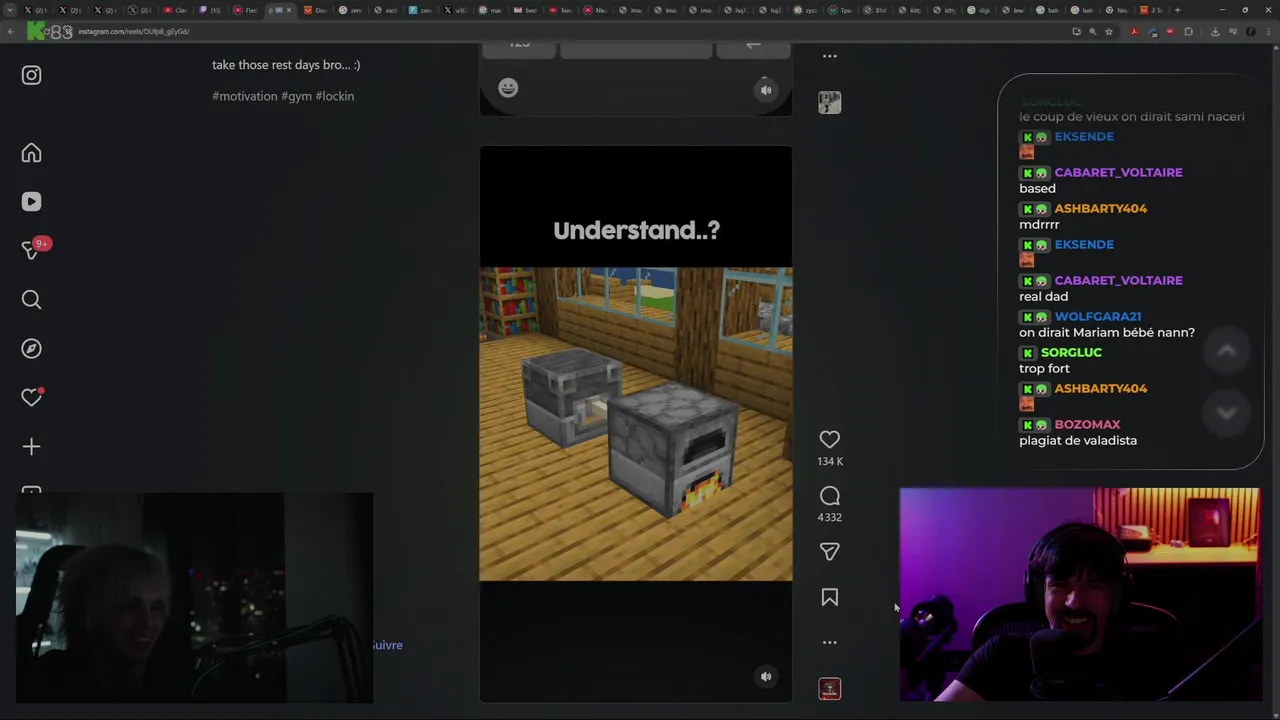This screenshot has height=720, width=1280.
Task: Switch to the Dou tab
Action: tap(315, 10)
